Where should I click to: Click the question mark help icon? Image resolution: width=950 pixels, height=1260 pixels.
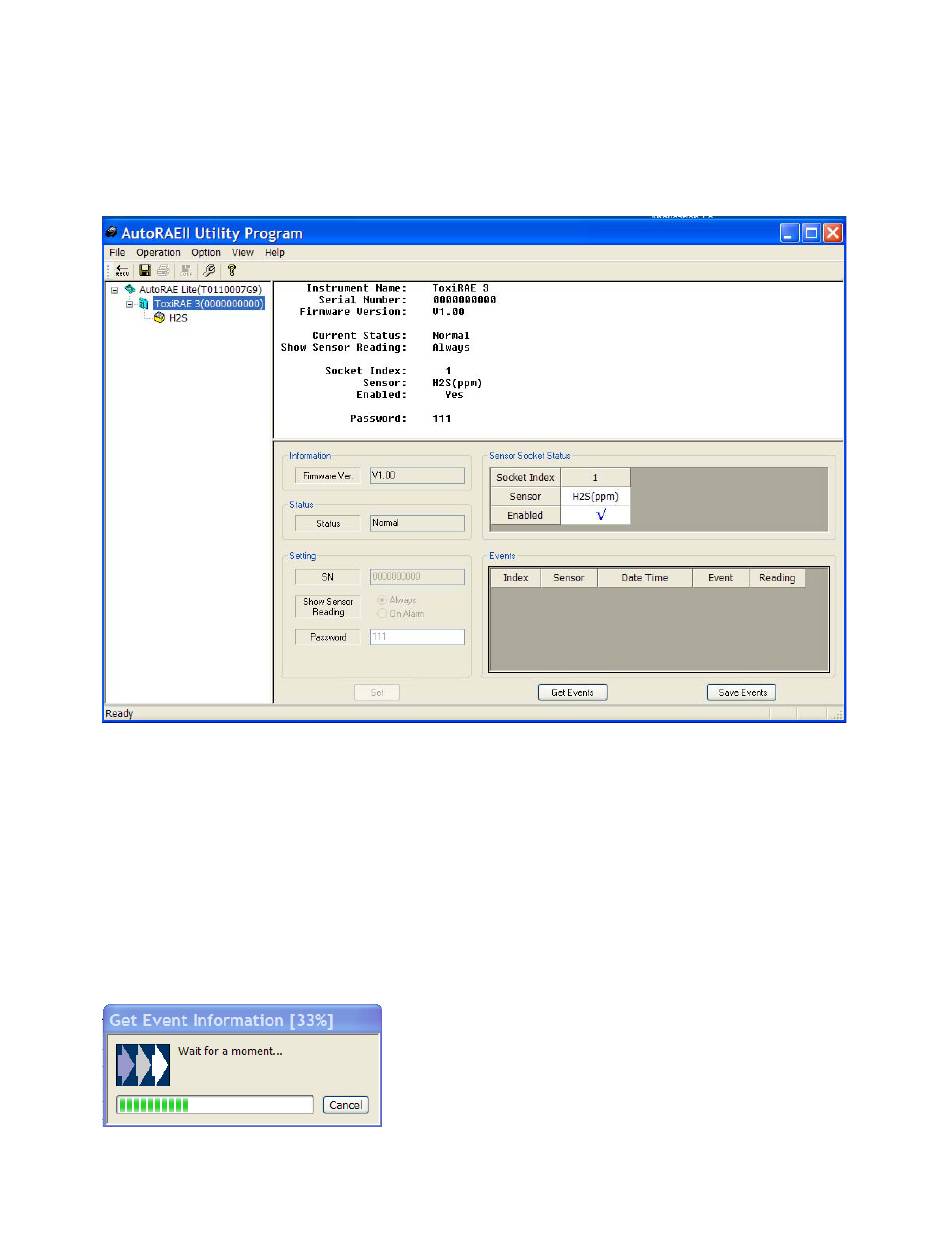(232, 270)
